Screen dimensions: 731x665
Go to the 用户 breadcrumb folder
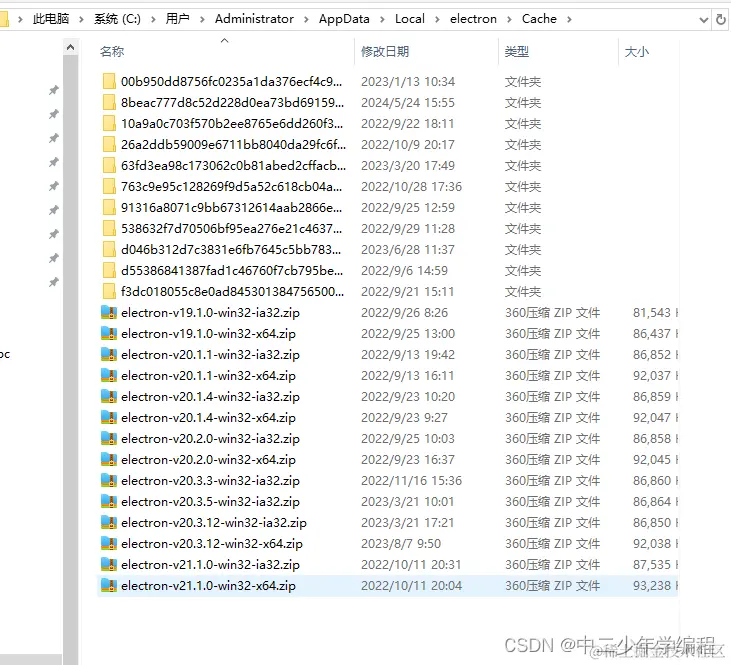pyautogui.click(x=178, y=19)
